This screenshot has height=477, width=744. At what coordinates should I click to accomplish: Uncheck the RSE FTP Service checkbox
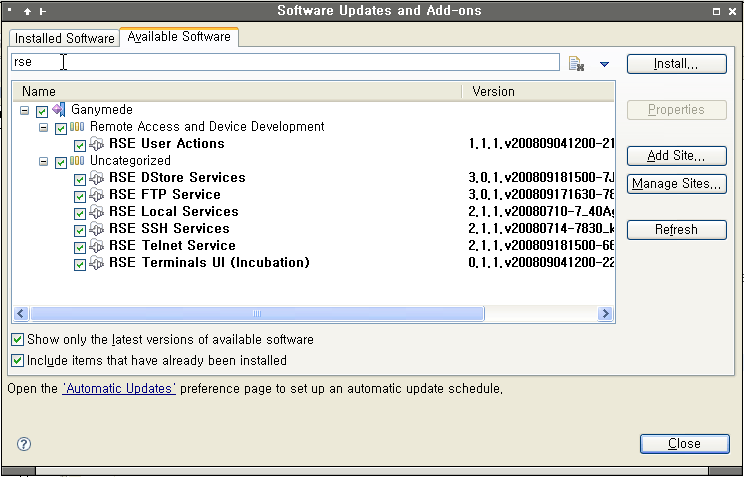coord(80,196)
